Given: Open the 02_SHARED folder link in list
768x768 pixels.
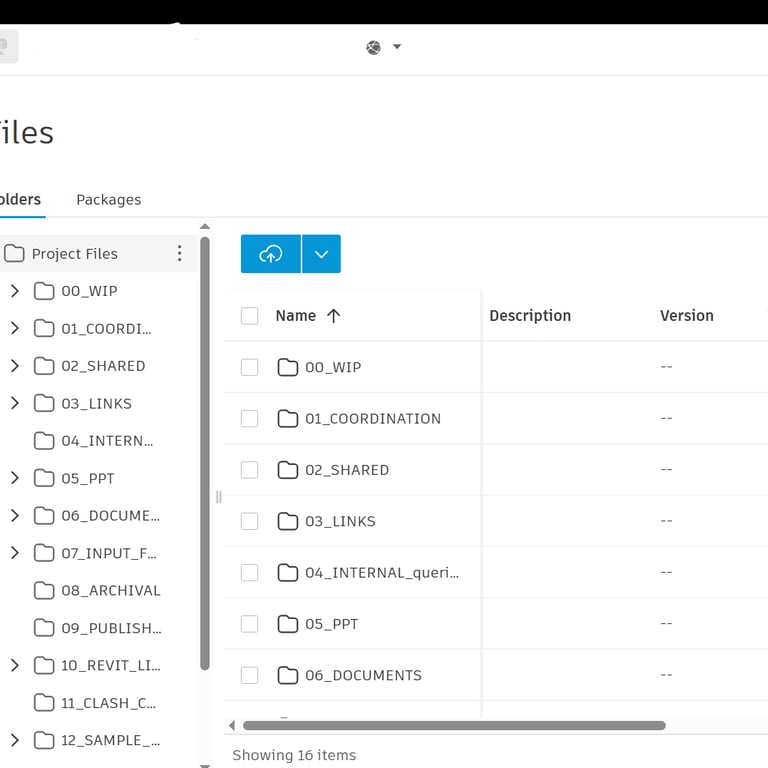Looking at the screenshot, I should tap(346, 470).
